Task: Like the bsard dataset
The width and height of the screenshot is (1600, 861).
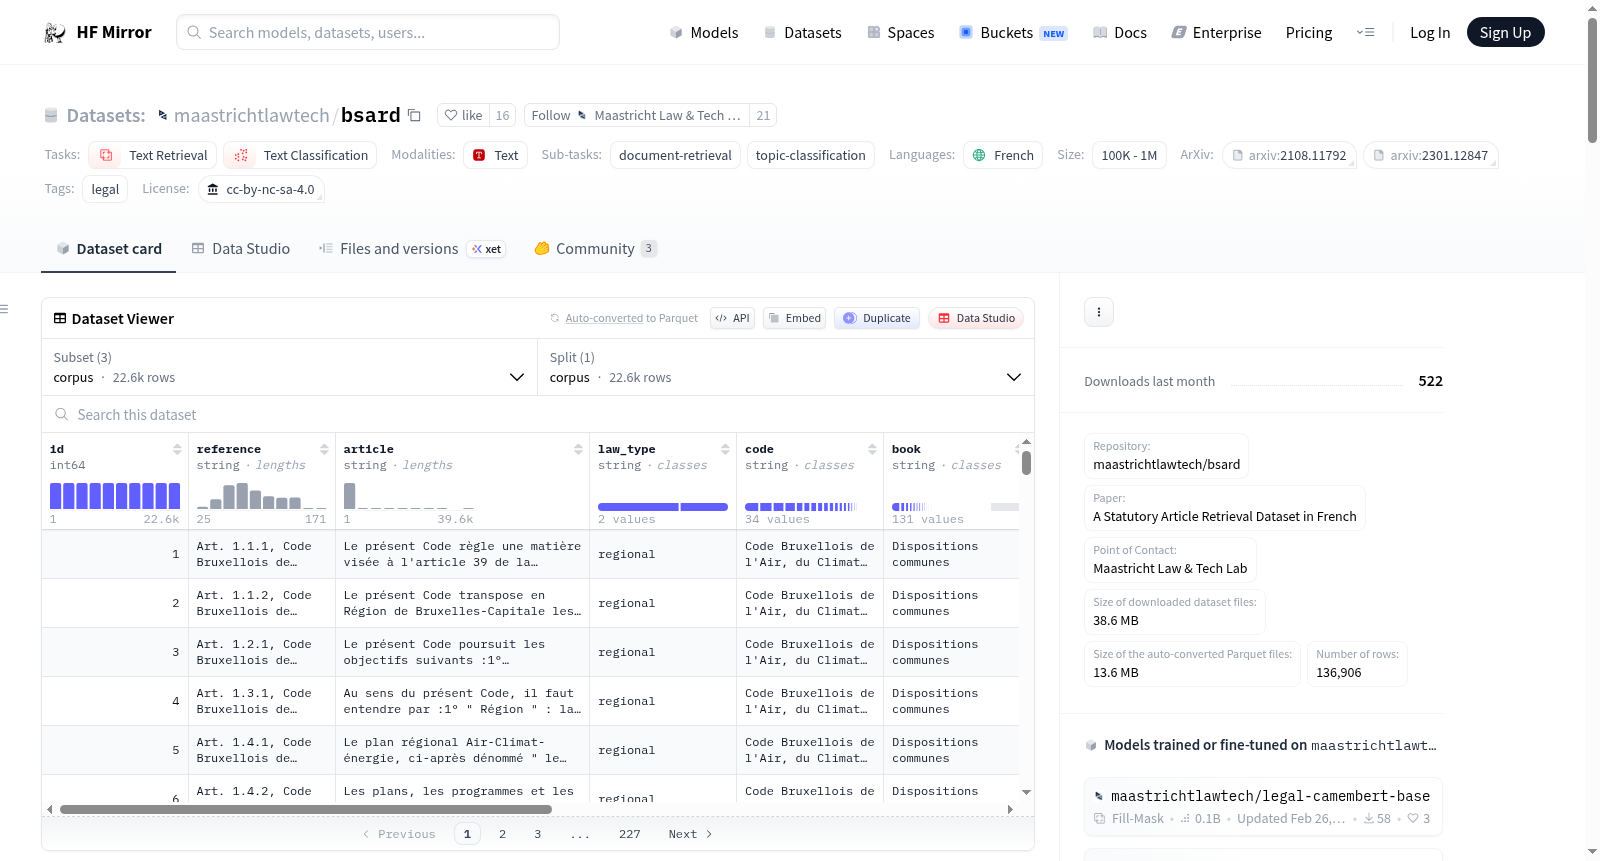Action: (x=464, y=115)
